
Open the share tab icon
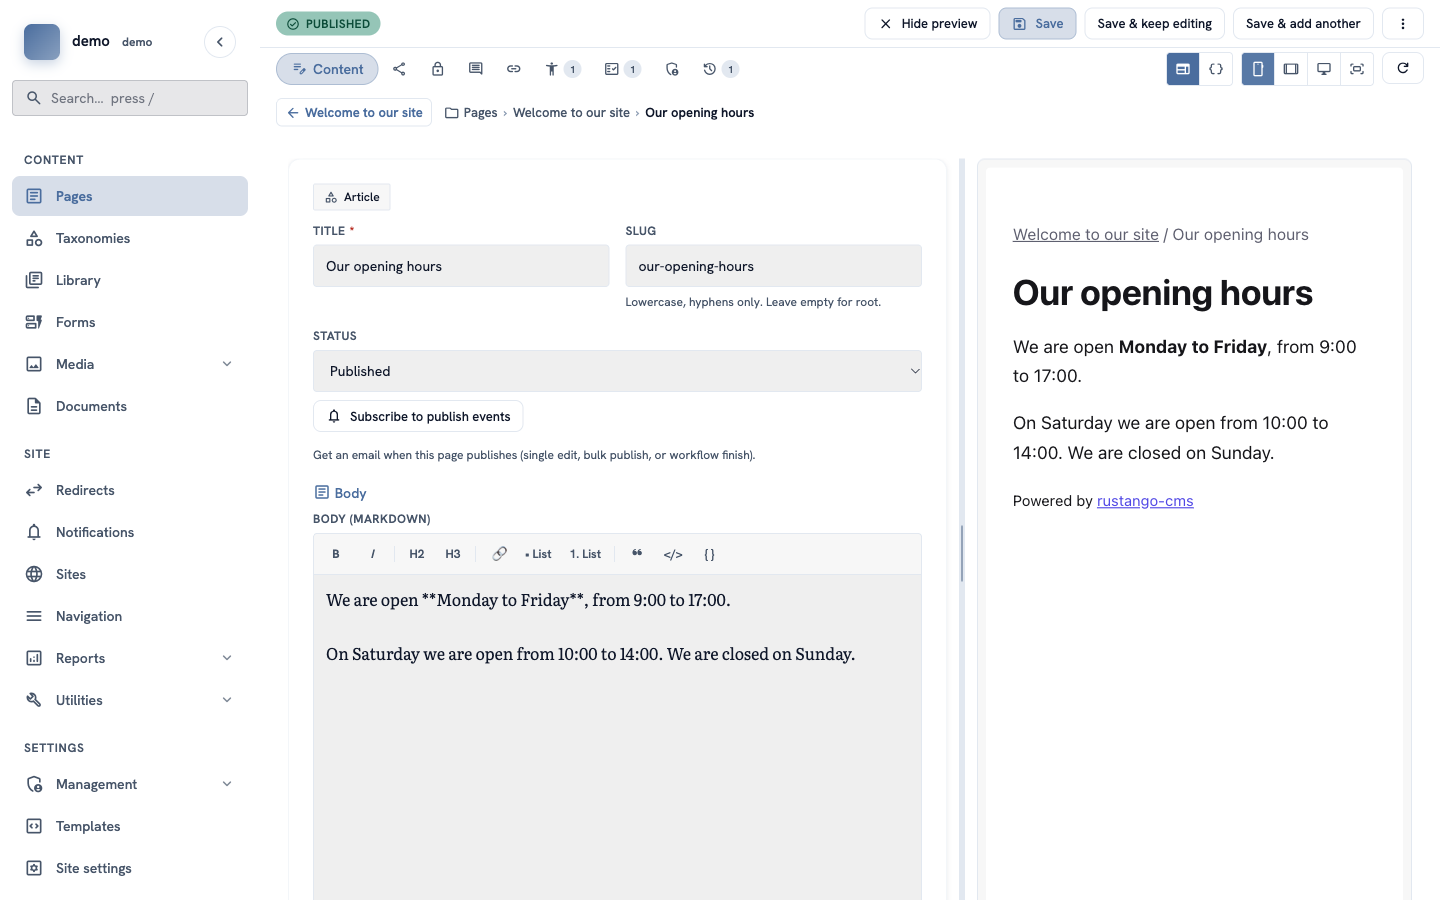click(x=399, y=69)
